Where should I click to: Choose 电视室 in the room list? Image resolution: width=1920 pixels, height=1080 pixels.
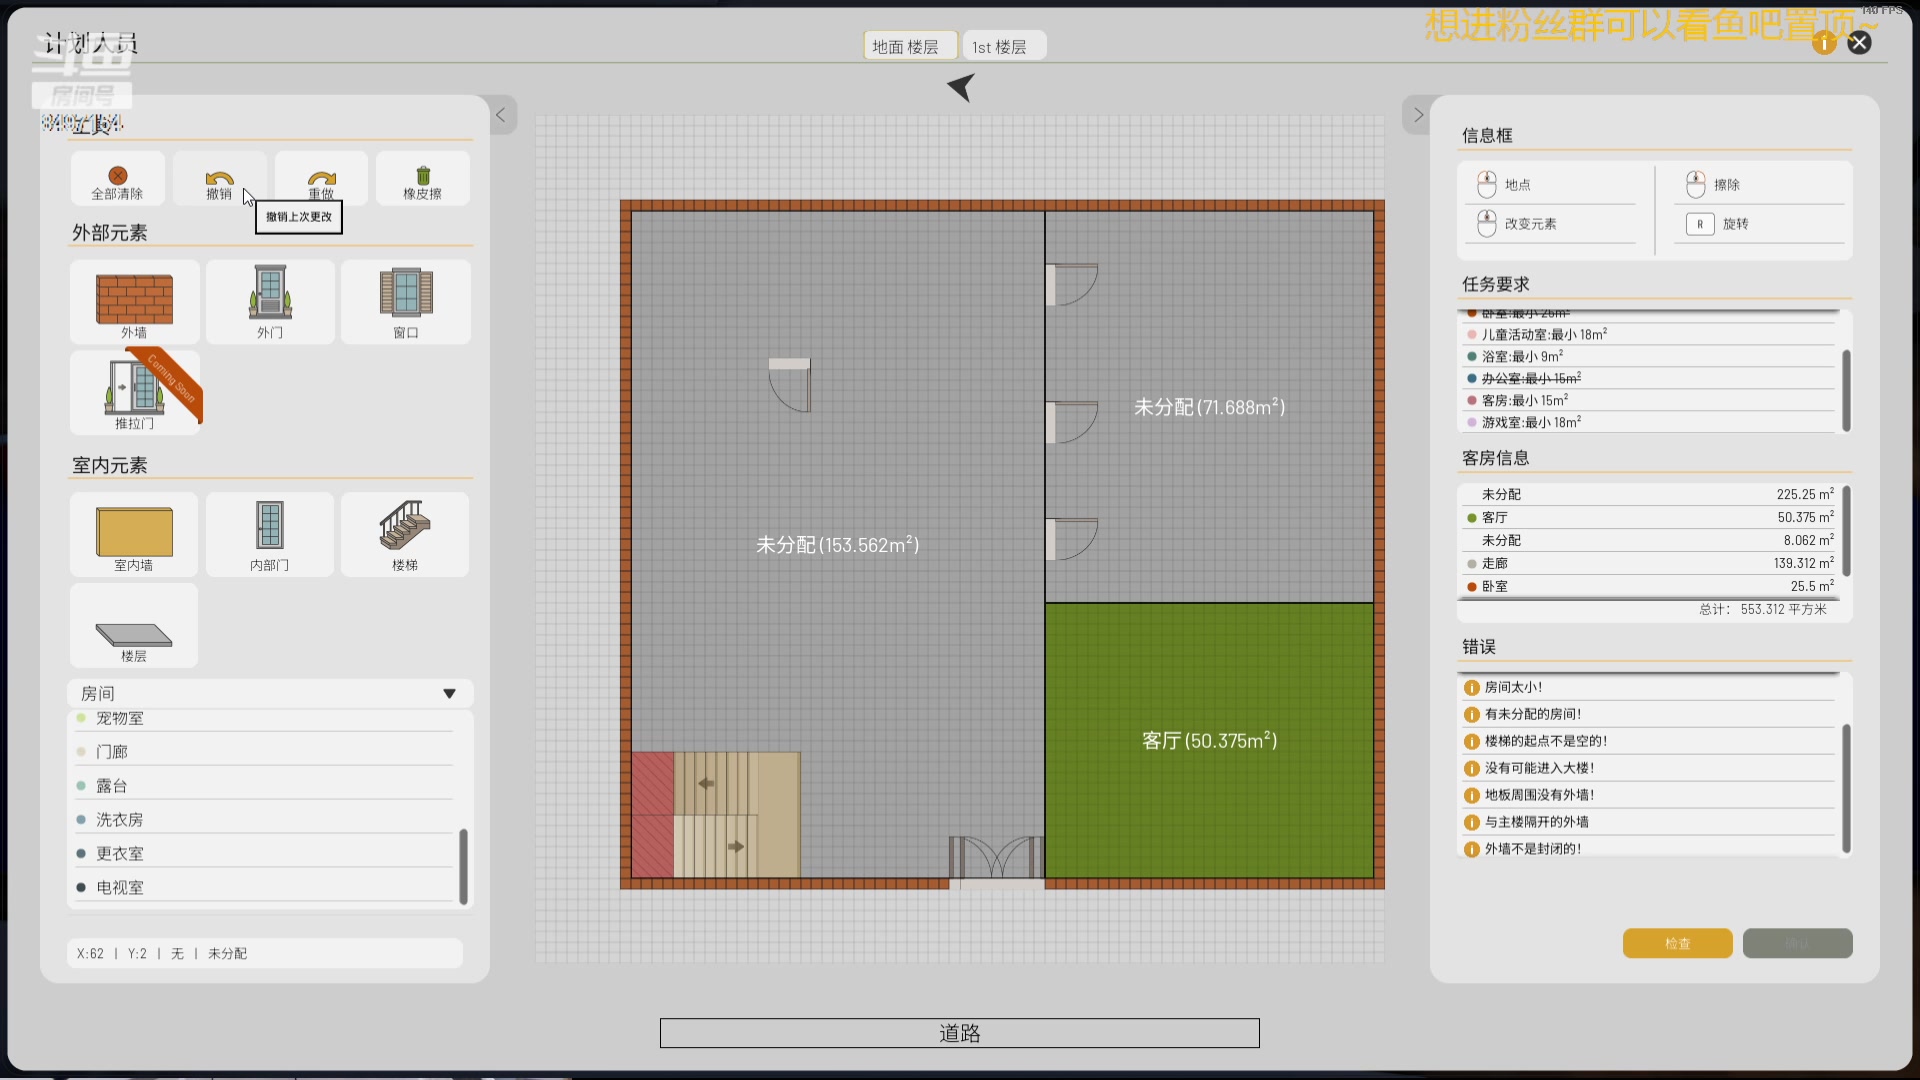[x=120, y=888]
